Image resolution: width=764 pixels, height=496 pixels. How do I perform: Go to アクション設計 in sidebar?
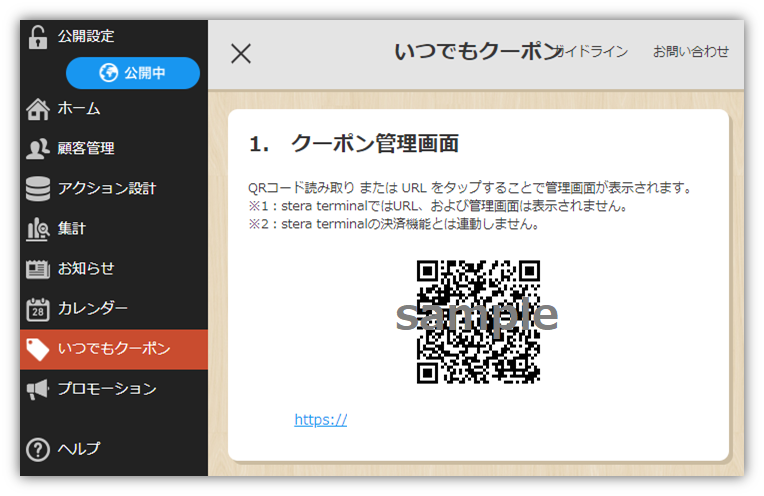(114, 189)
